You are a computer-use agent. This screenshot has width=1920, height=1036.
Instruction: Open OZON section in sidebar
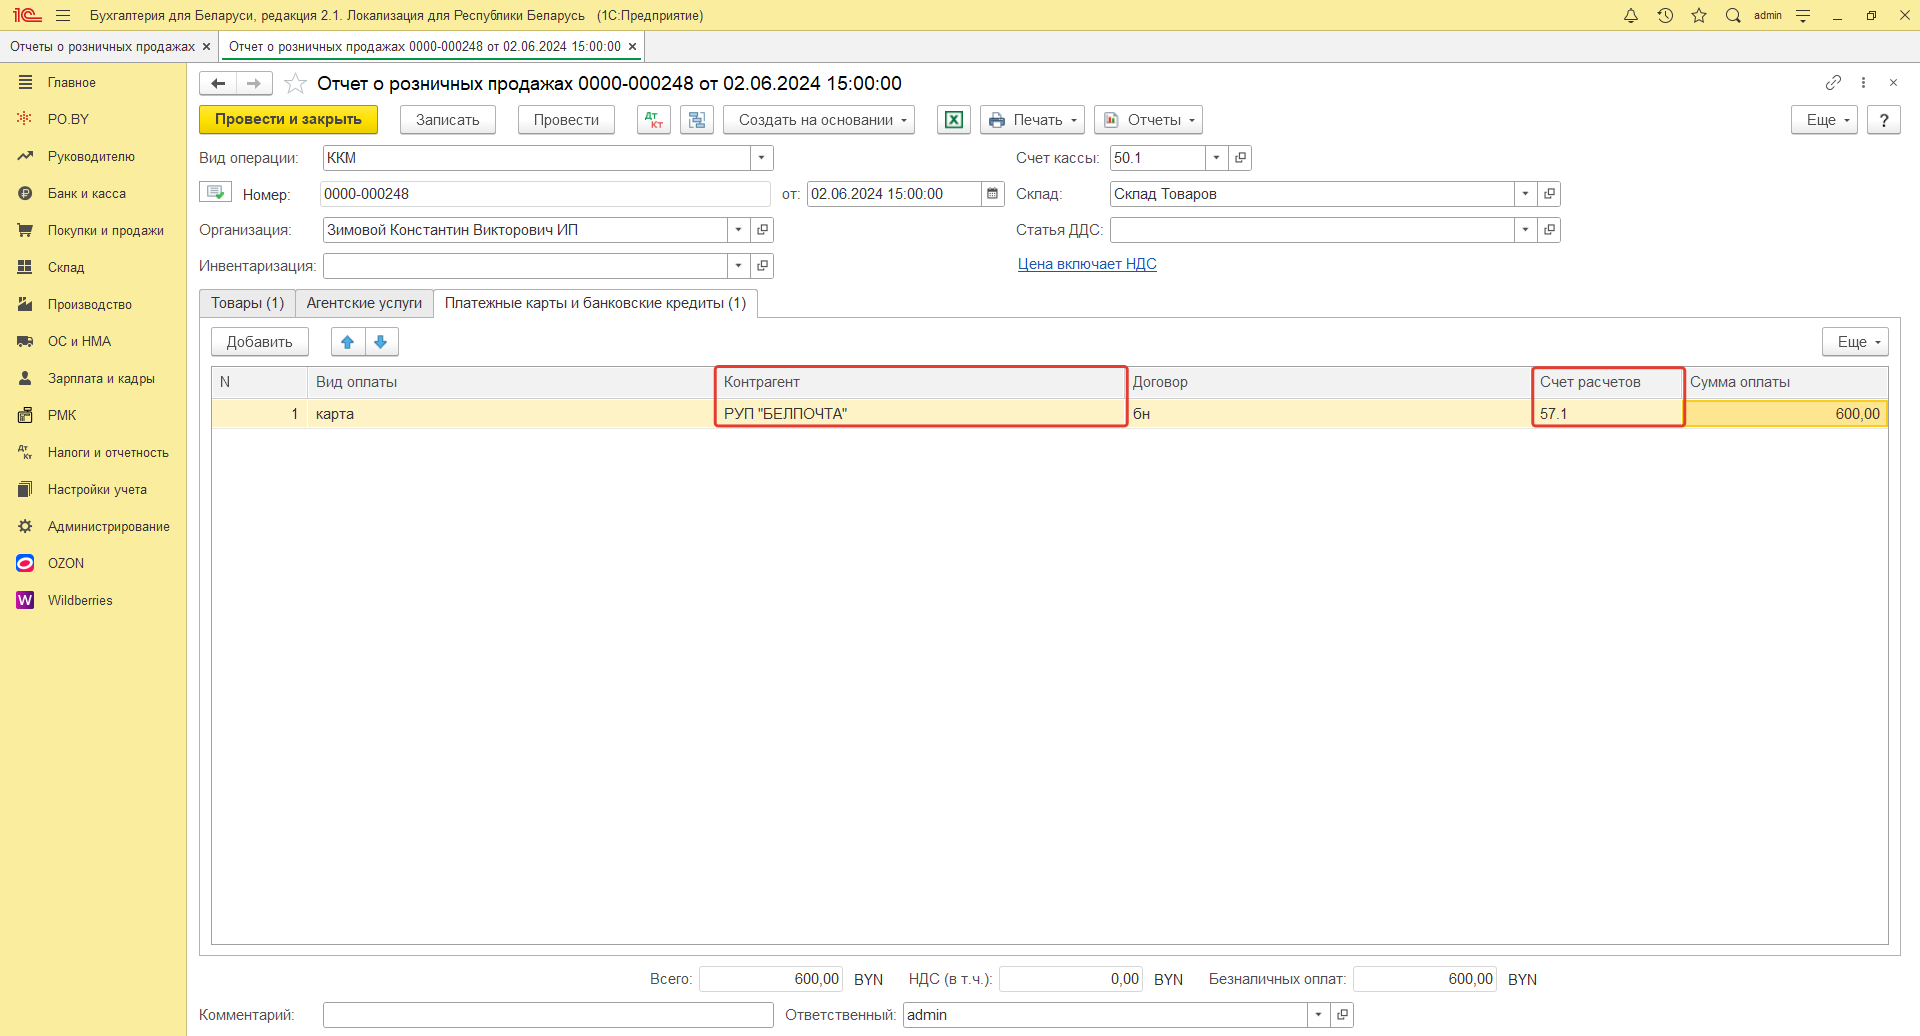(x=66, y=564)
